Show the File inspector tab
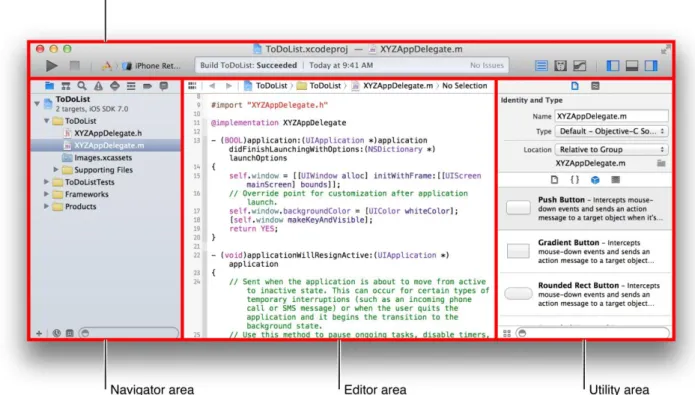This screenshot has width=695, height=395. click(575, 86)
